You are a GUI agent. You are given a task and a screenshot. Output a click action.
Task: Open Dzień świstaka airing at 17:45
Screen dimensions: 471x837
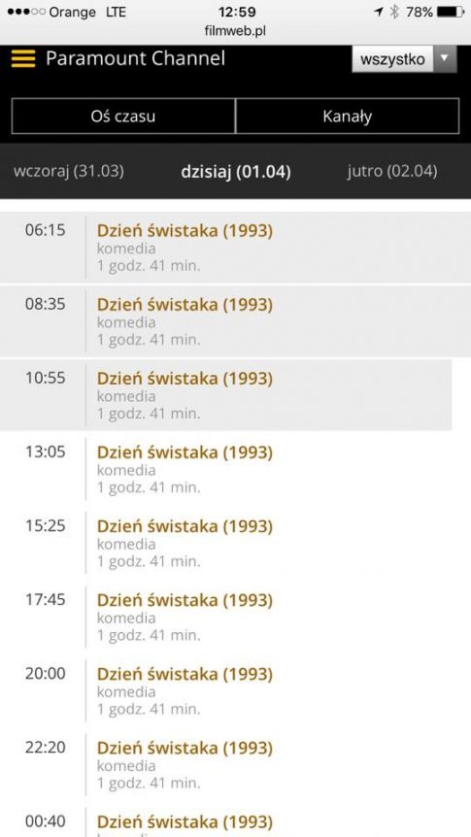[236, 617]
